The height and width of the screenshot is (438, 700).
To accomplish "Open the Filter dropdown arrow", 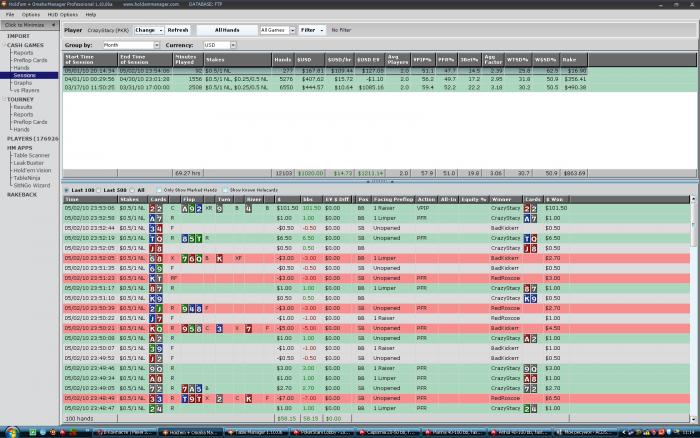I will (x=321, y=30).
